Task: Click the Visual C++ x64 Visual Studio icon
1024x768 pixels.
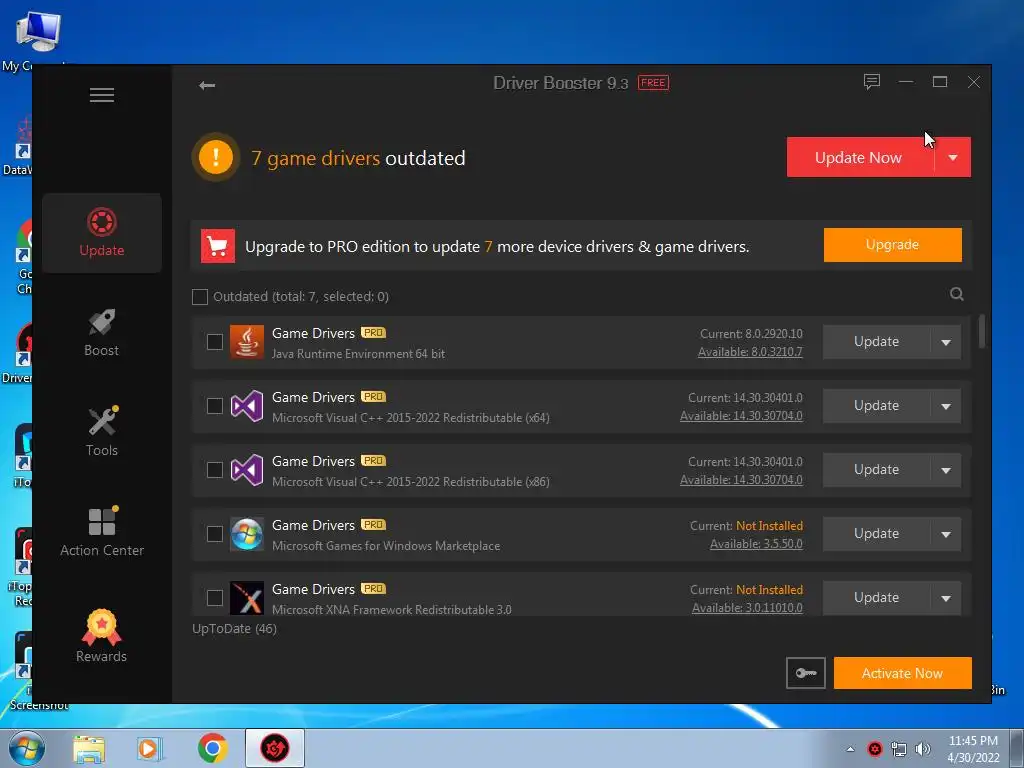Action: pos(247,406)
